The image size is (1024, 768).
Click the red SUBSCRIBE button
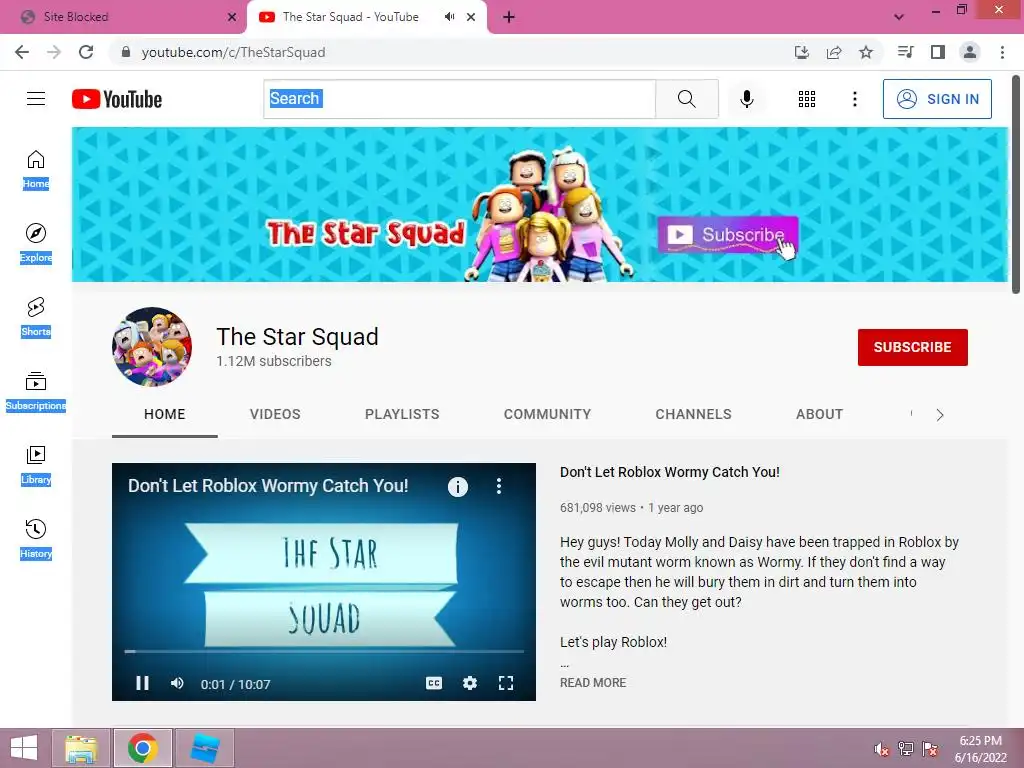(912, 347)
